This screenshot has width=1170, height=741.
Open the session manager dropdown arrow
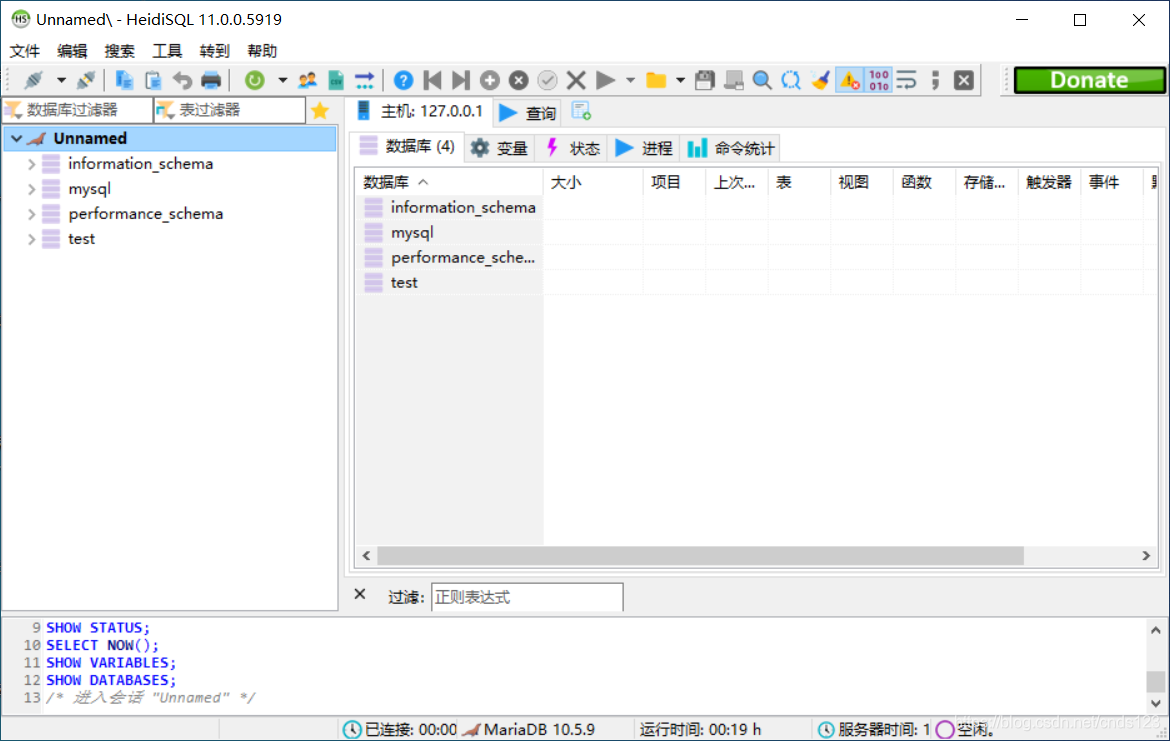point(61,80)
